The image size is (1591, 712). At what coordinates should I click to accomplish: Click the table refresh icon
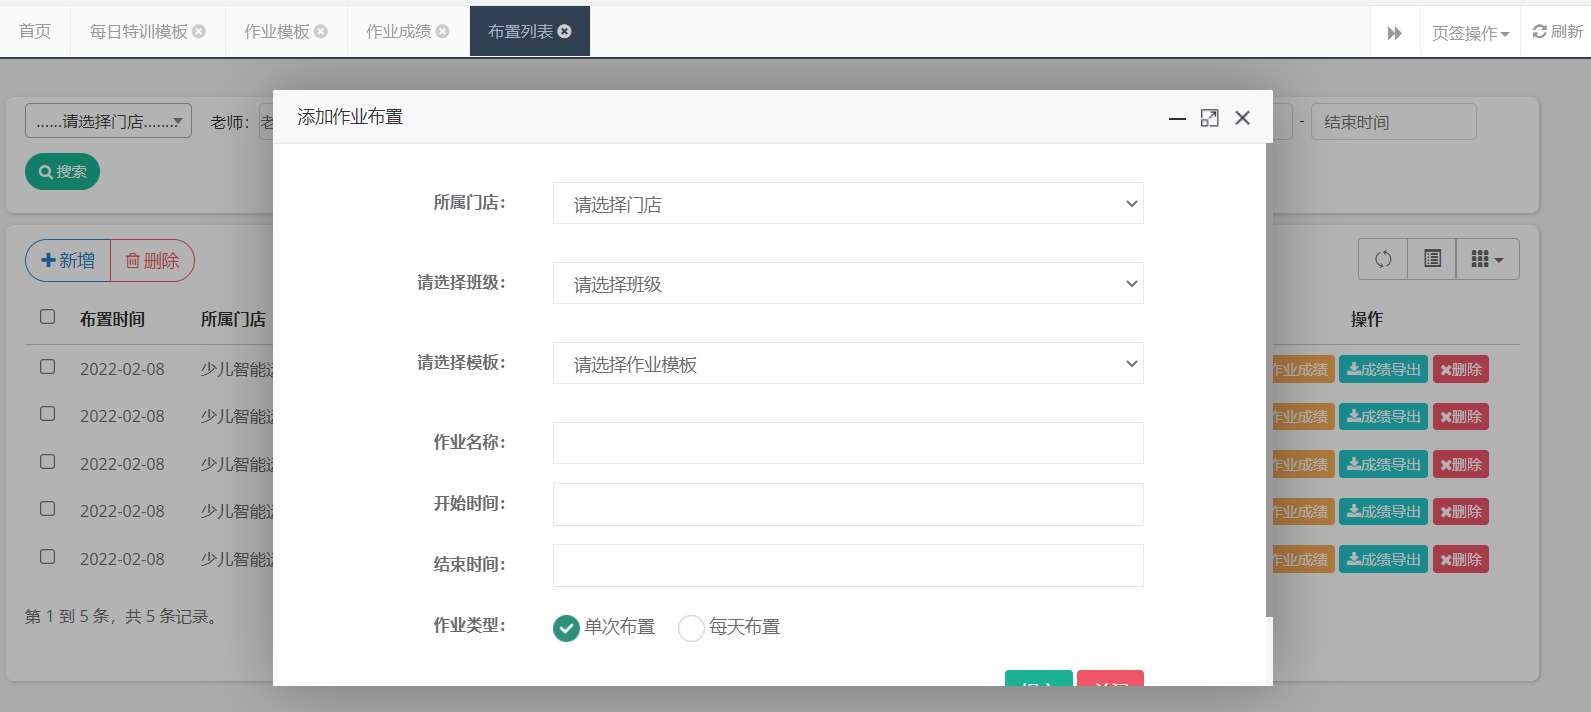click(1383, 259)
